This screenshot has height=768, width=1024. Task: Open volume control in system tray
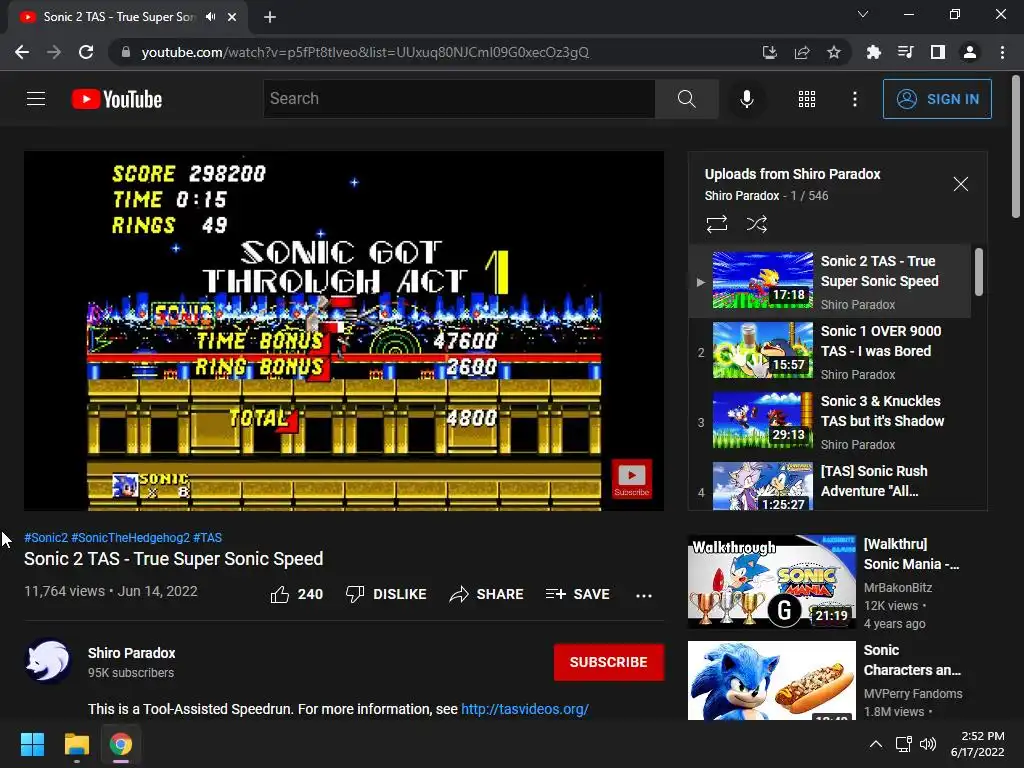tap(927, 744)
